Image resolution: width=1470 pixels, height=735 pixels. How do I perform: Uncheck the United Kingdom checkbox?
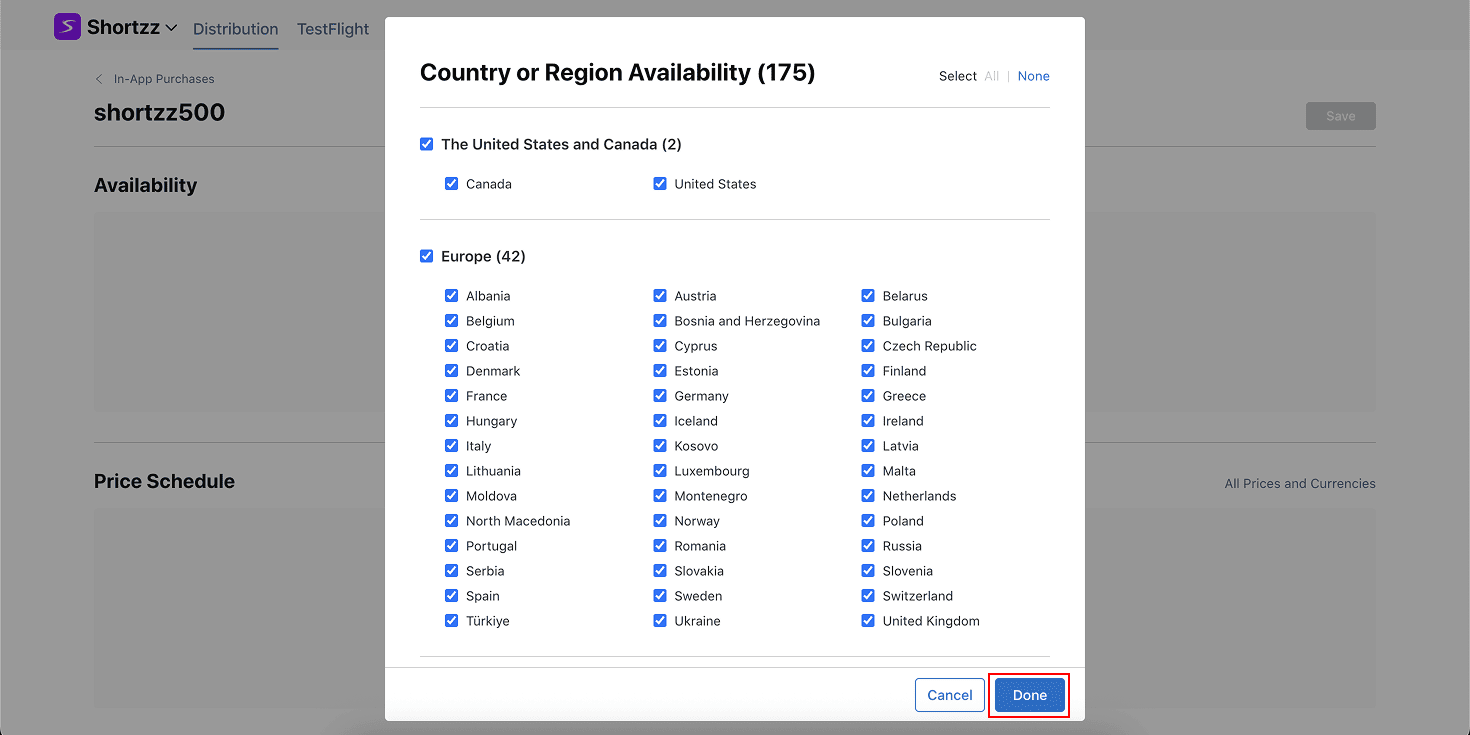(868, 621)
